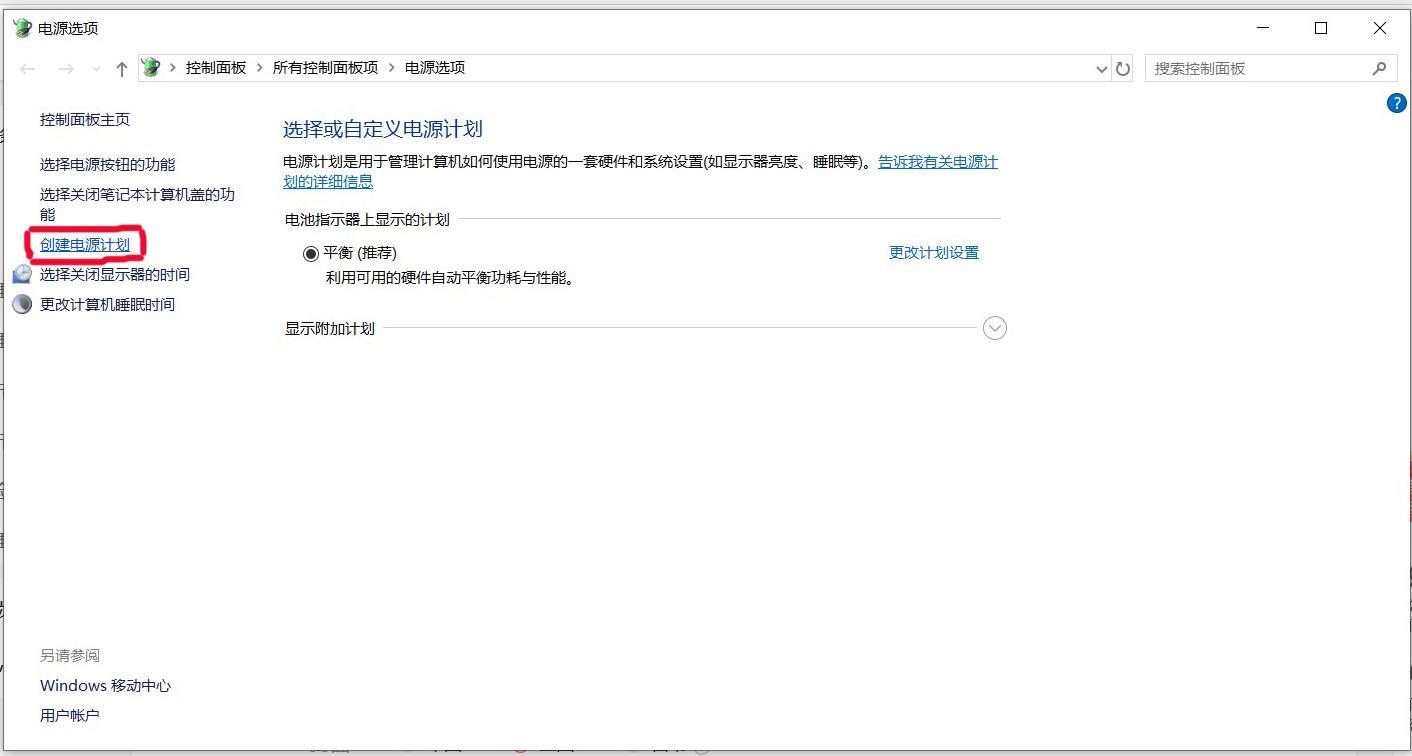Expand the address bar history dropdown

1101,69
